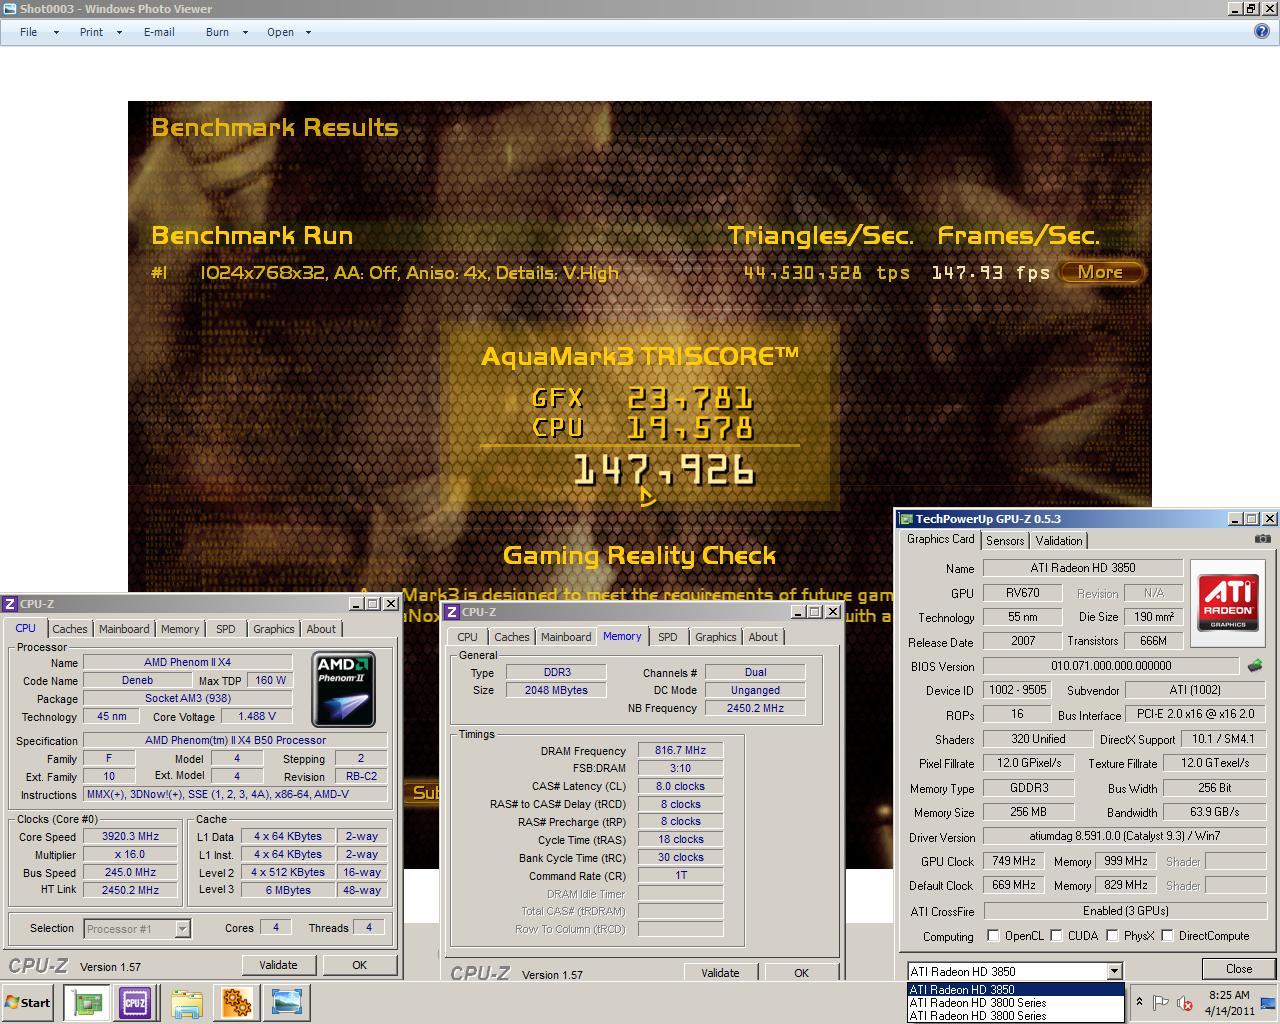Open the Burn menu dropdown
Viewport: 1280px width, 1024px height.
tap(226, 32)
